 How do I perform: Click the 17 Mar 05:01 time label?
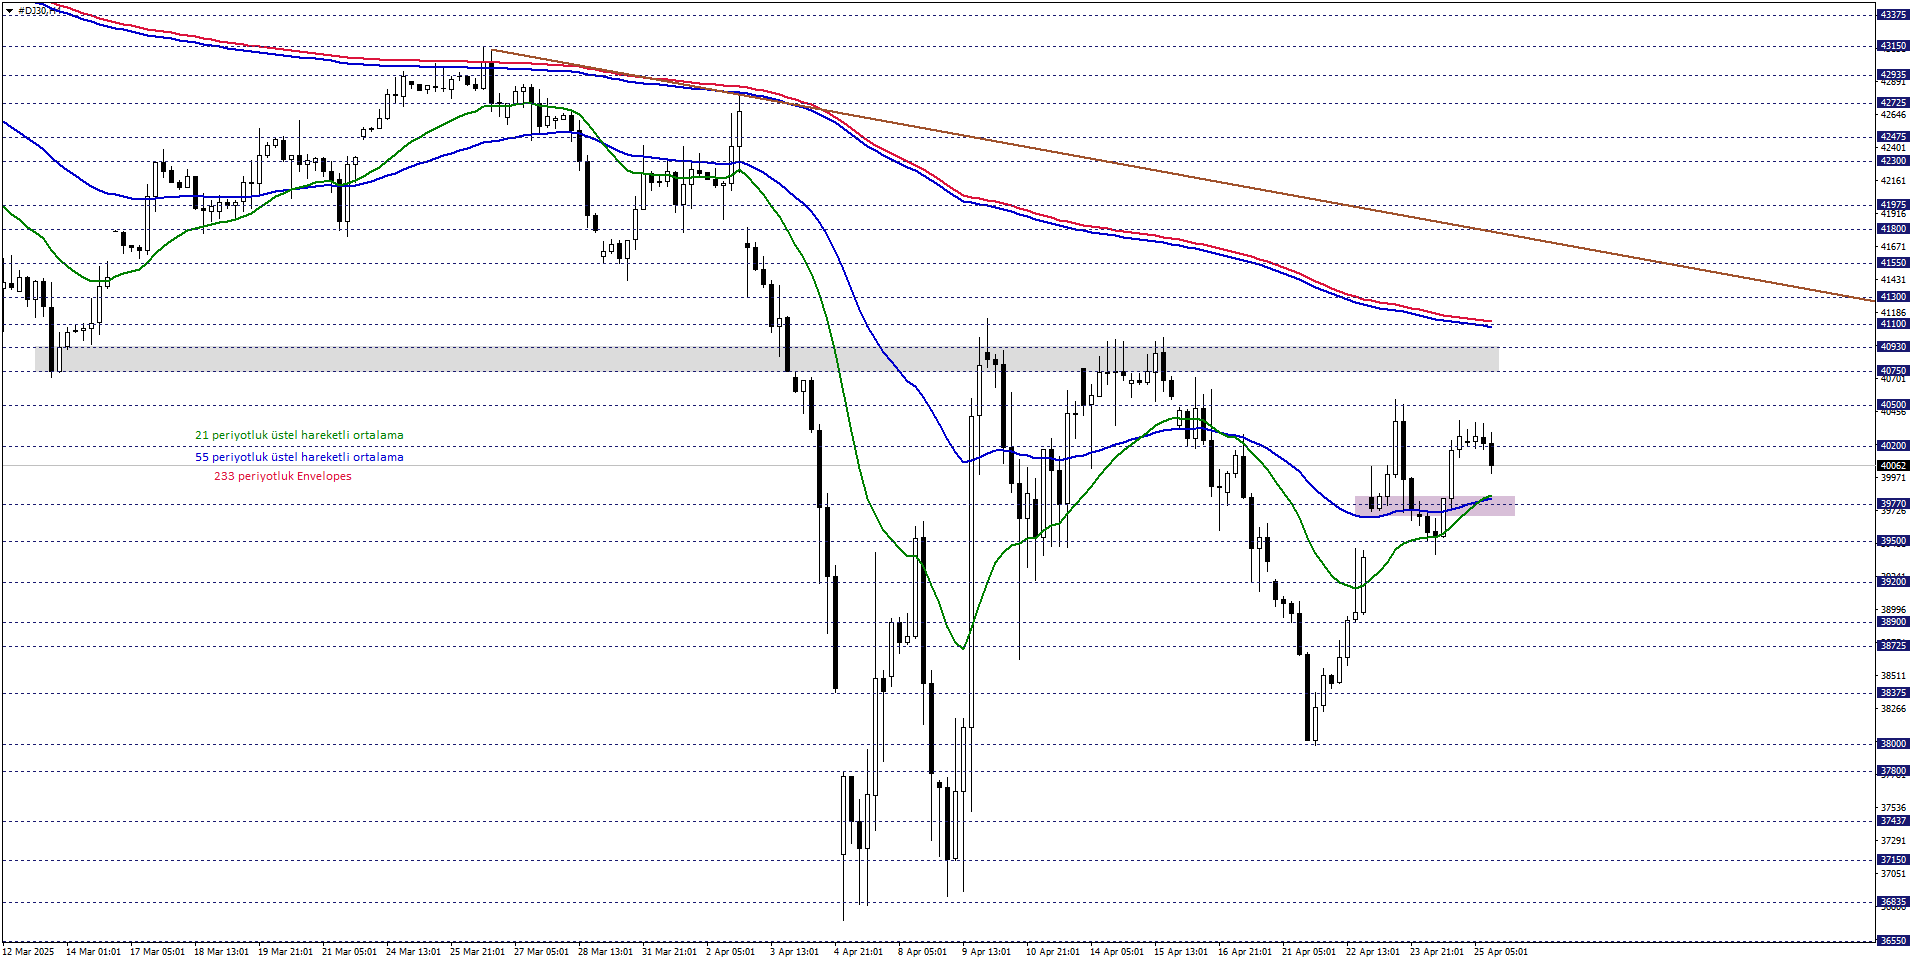(x=157, y=952)
